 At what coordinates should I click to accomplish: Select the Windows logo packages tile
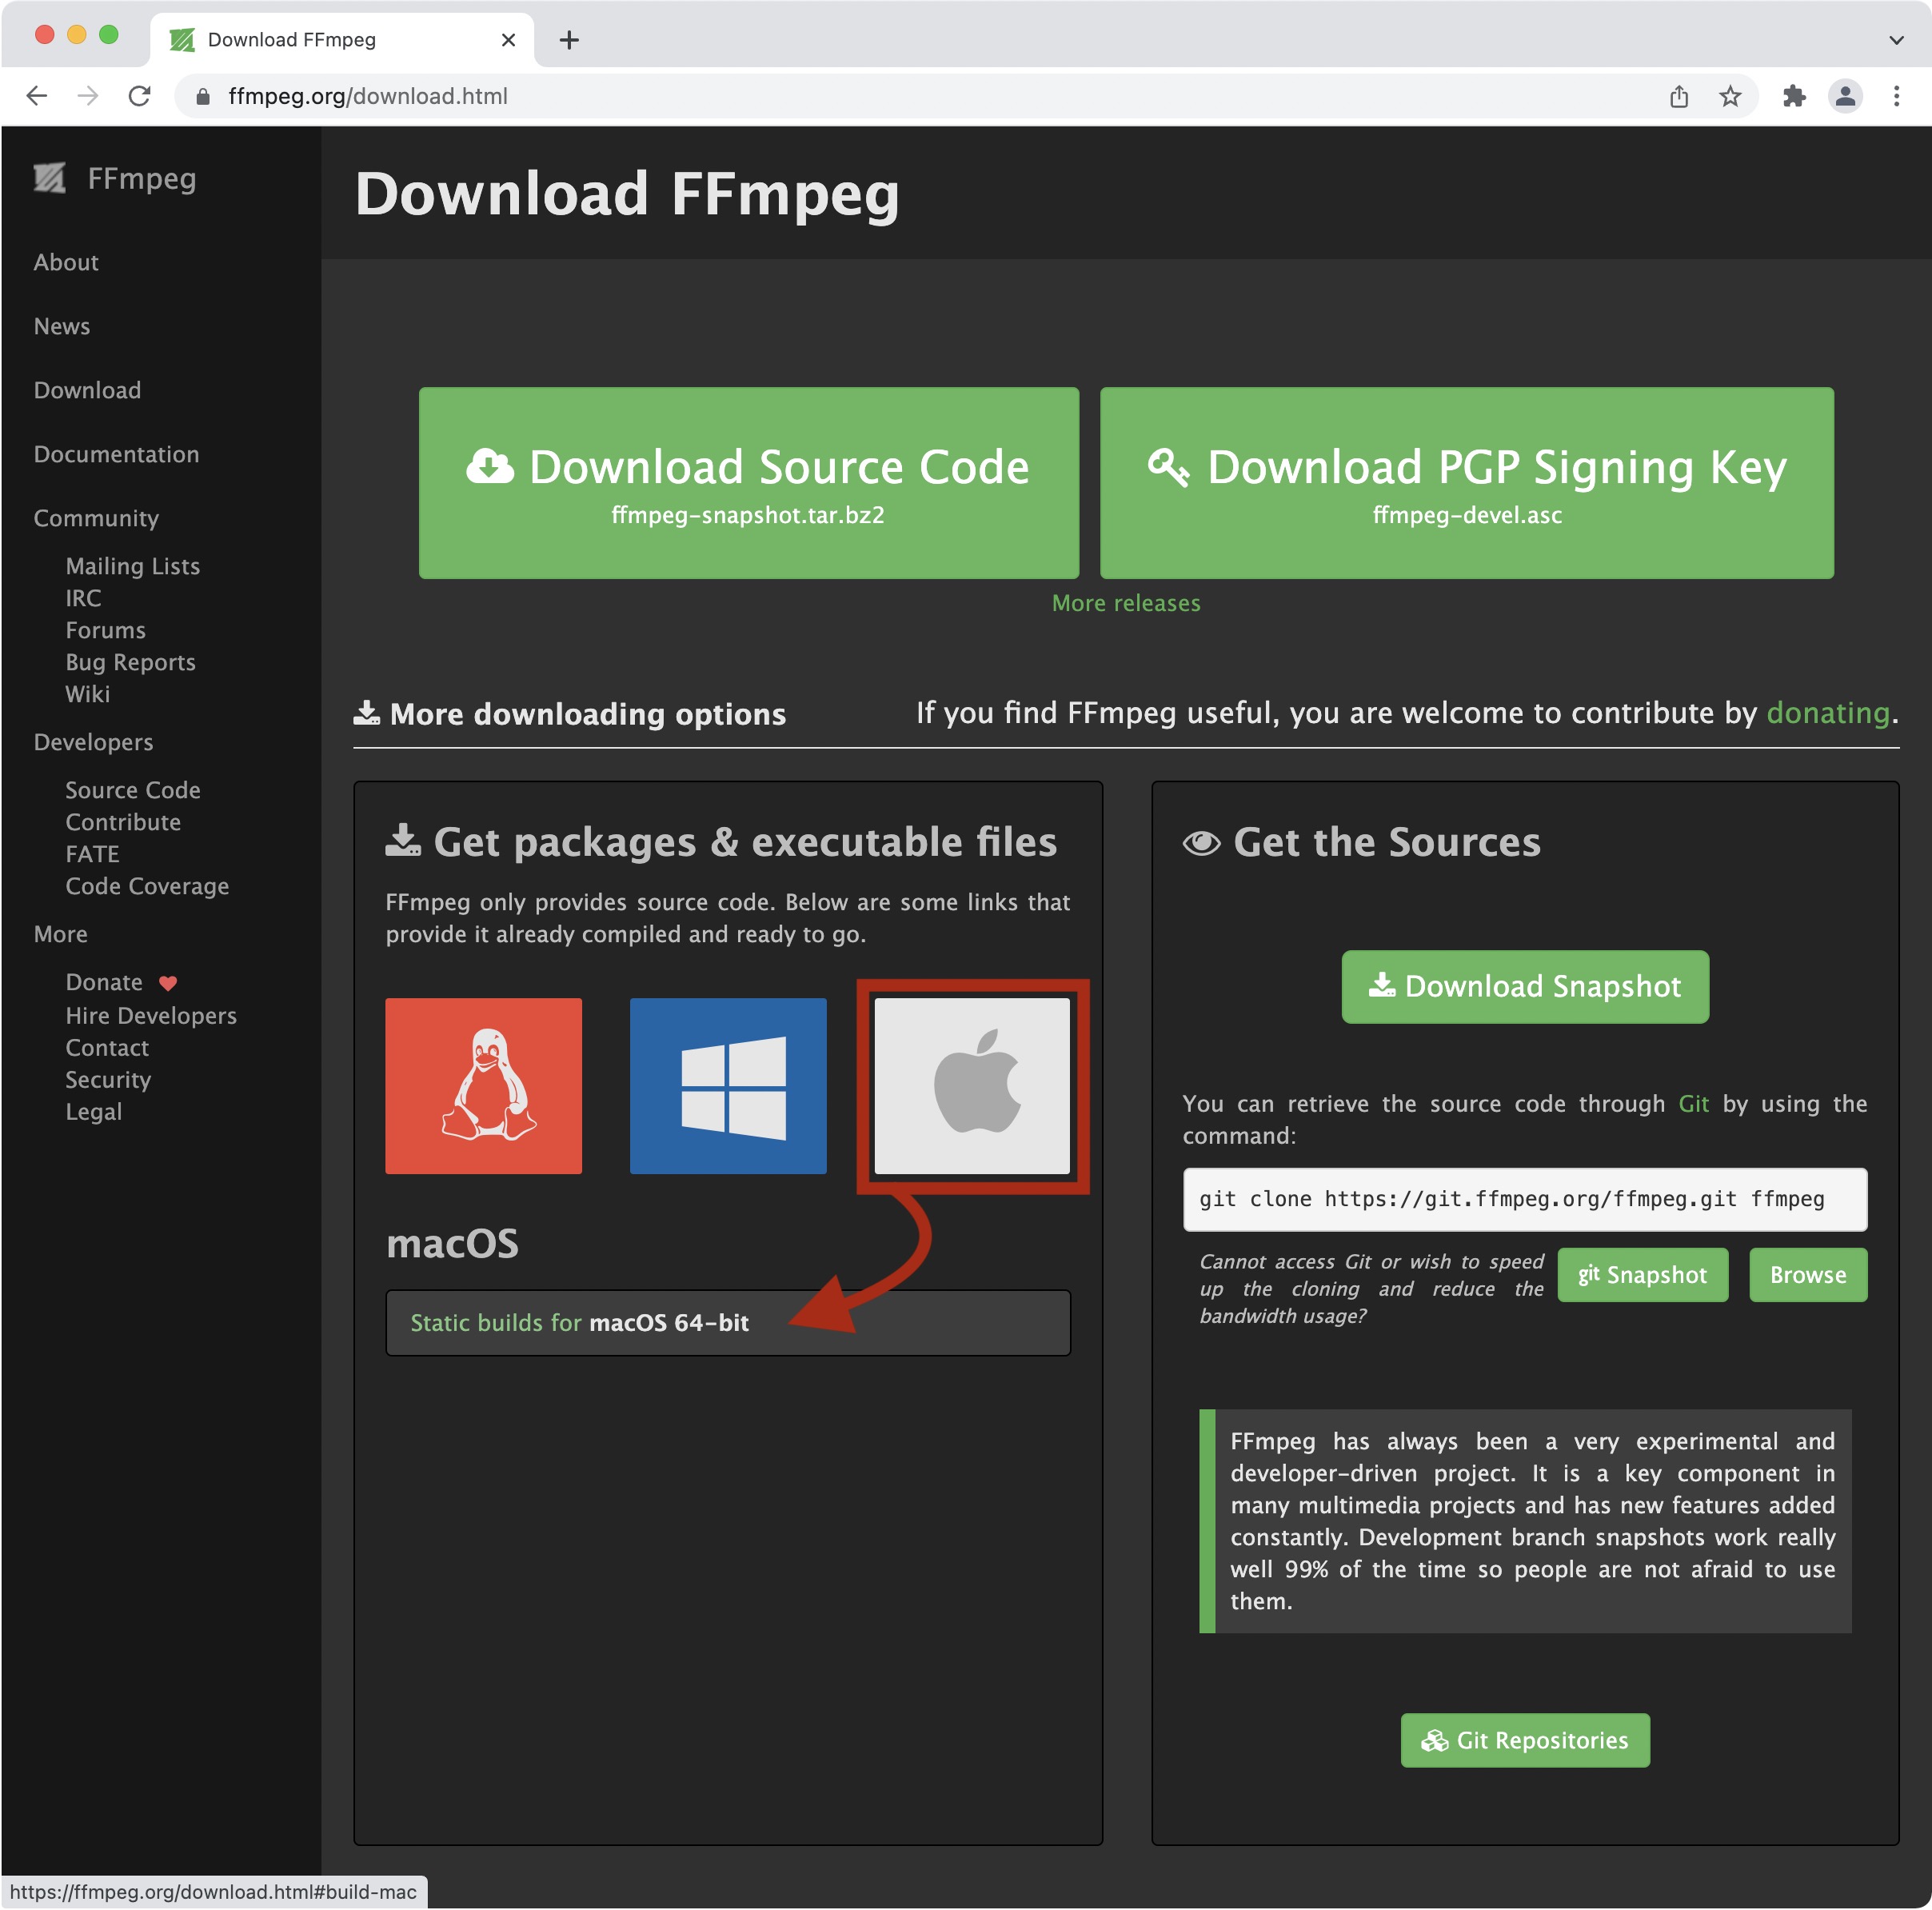tap(727, 1085)
